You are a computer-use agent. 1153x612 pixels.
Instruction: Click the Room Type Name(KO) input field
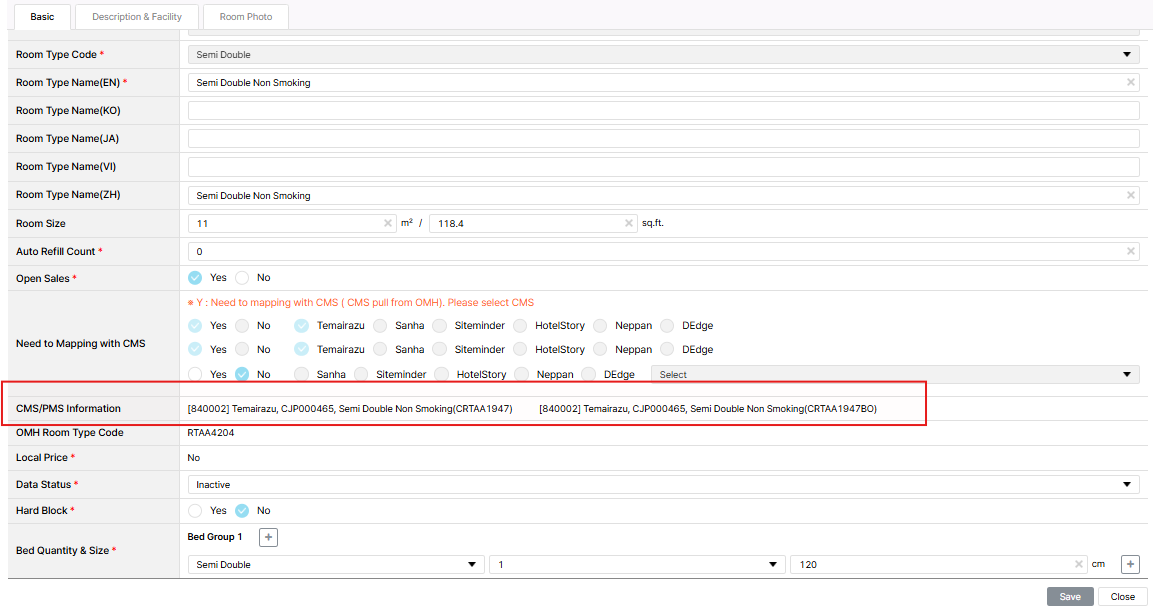(x=663, y=111)
